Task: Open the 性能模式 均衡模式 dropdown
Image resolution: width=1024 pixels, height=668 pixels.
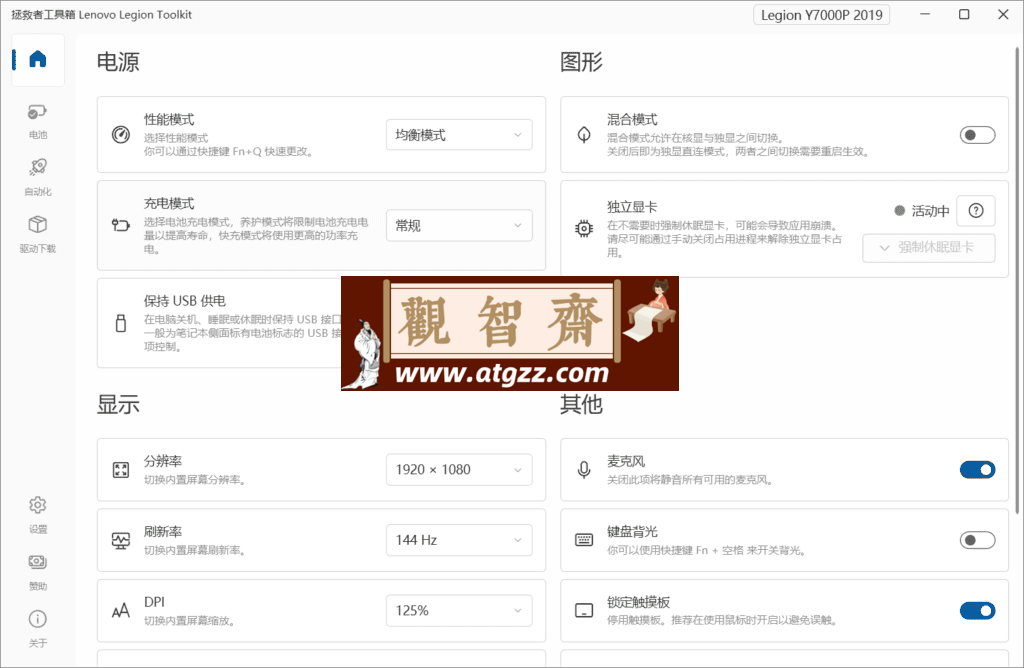Action: coord(459,135)
